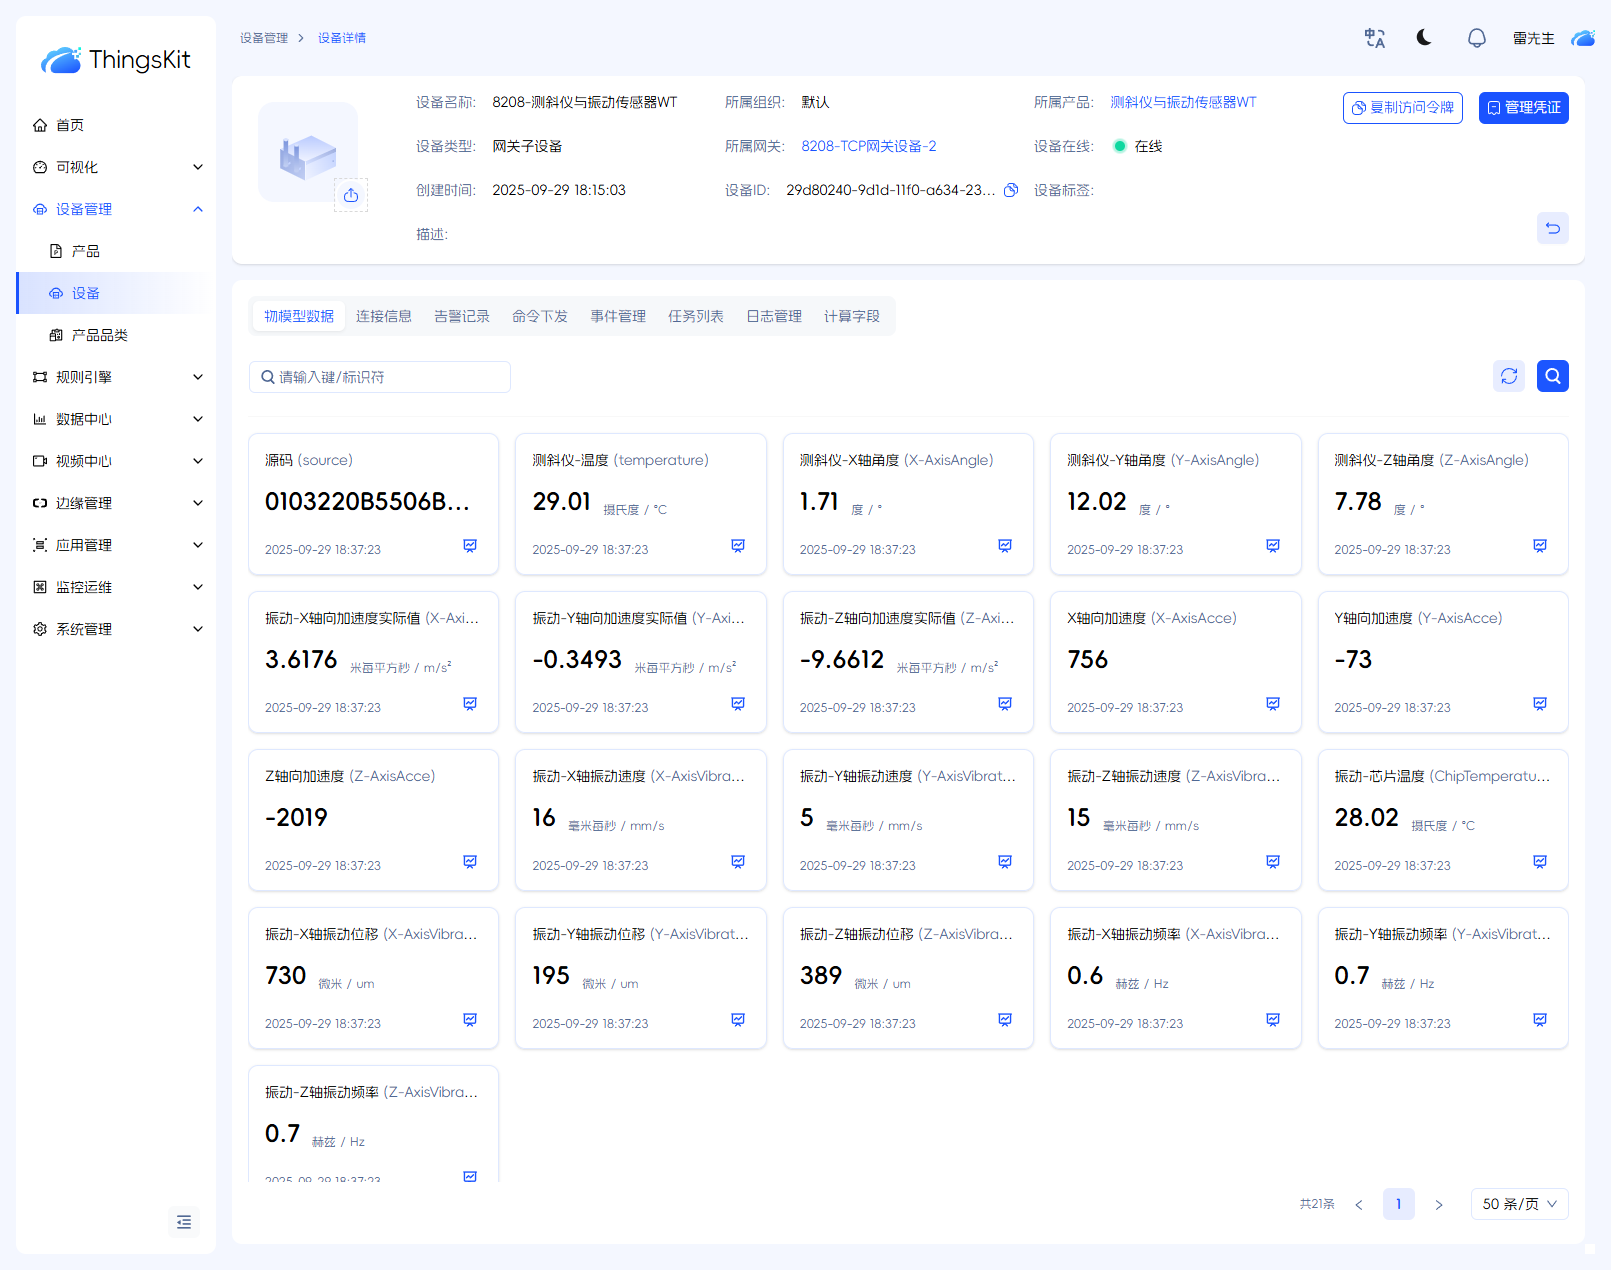Copy the device ID
The width and height of the screenshot is (1611, 1270).
(x=1011, y=190)
